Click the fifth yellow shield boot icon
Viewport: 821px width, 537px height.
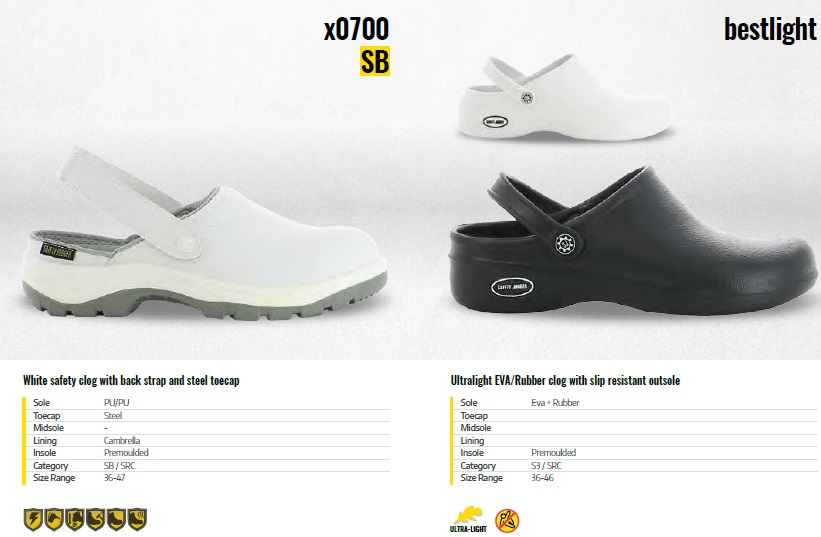click(x=116, y=520)
